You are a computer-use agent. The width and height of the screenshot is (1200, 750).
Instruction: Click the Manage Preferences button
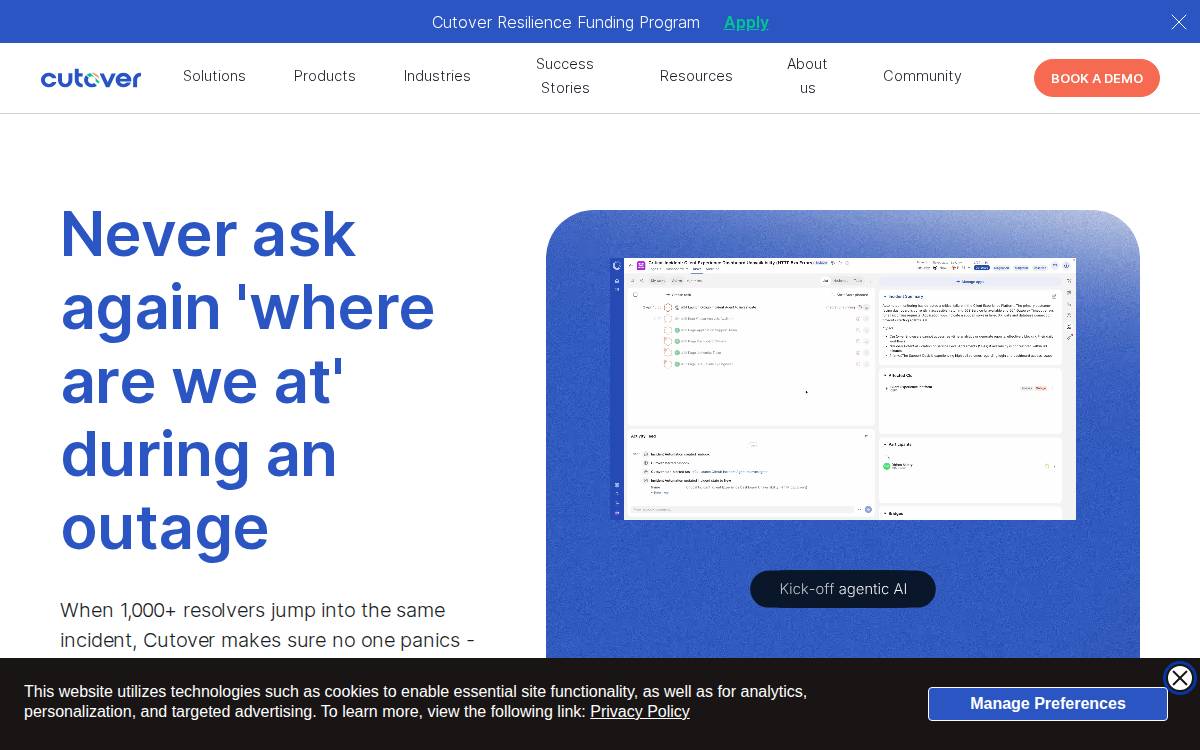pos(1047,704)
